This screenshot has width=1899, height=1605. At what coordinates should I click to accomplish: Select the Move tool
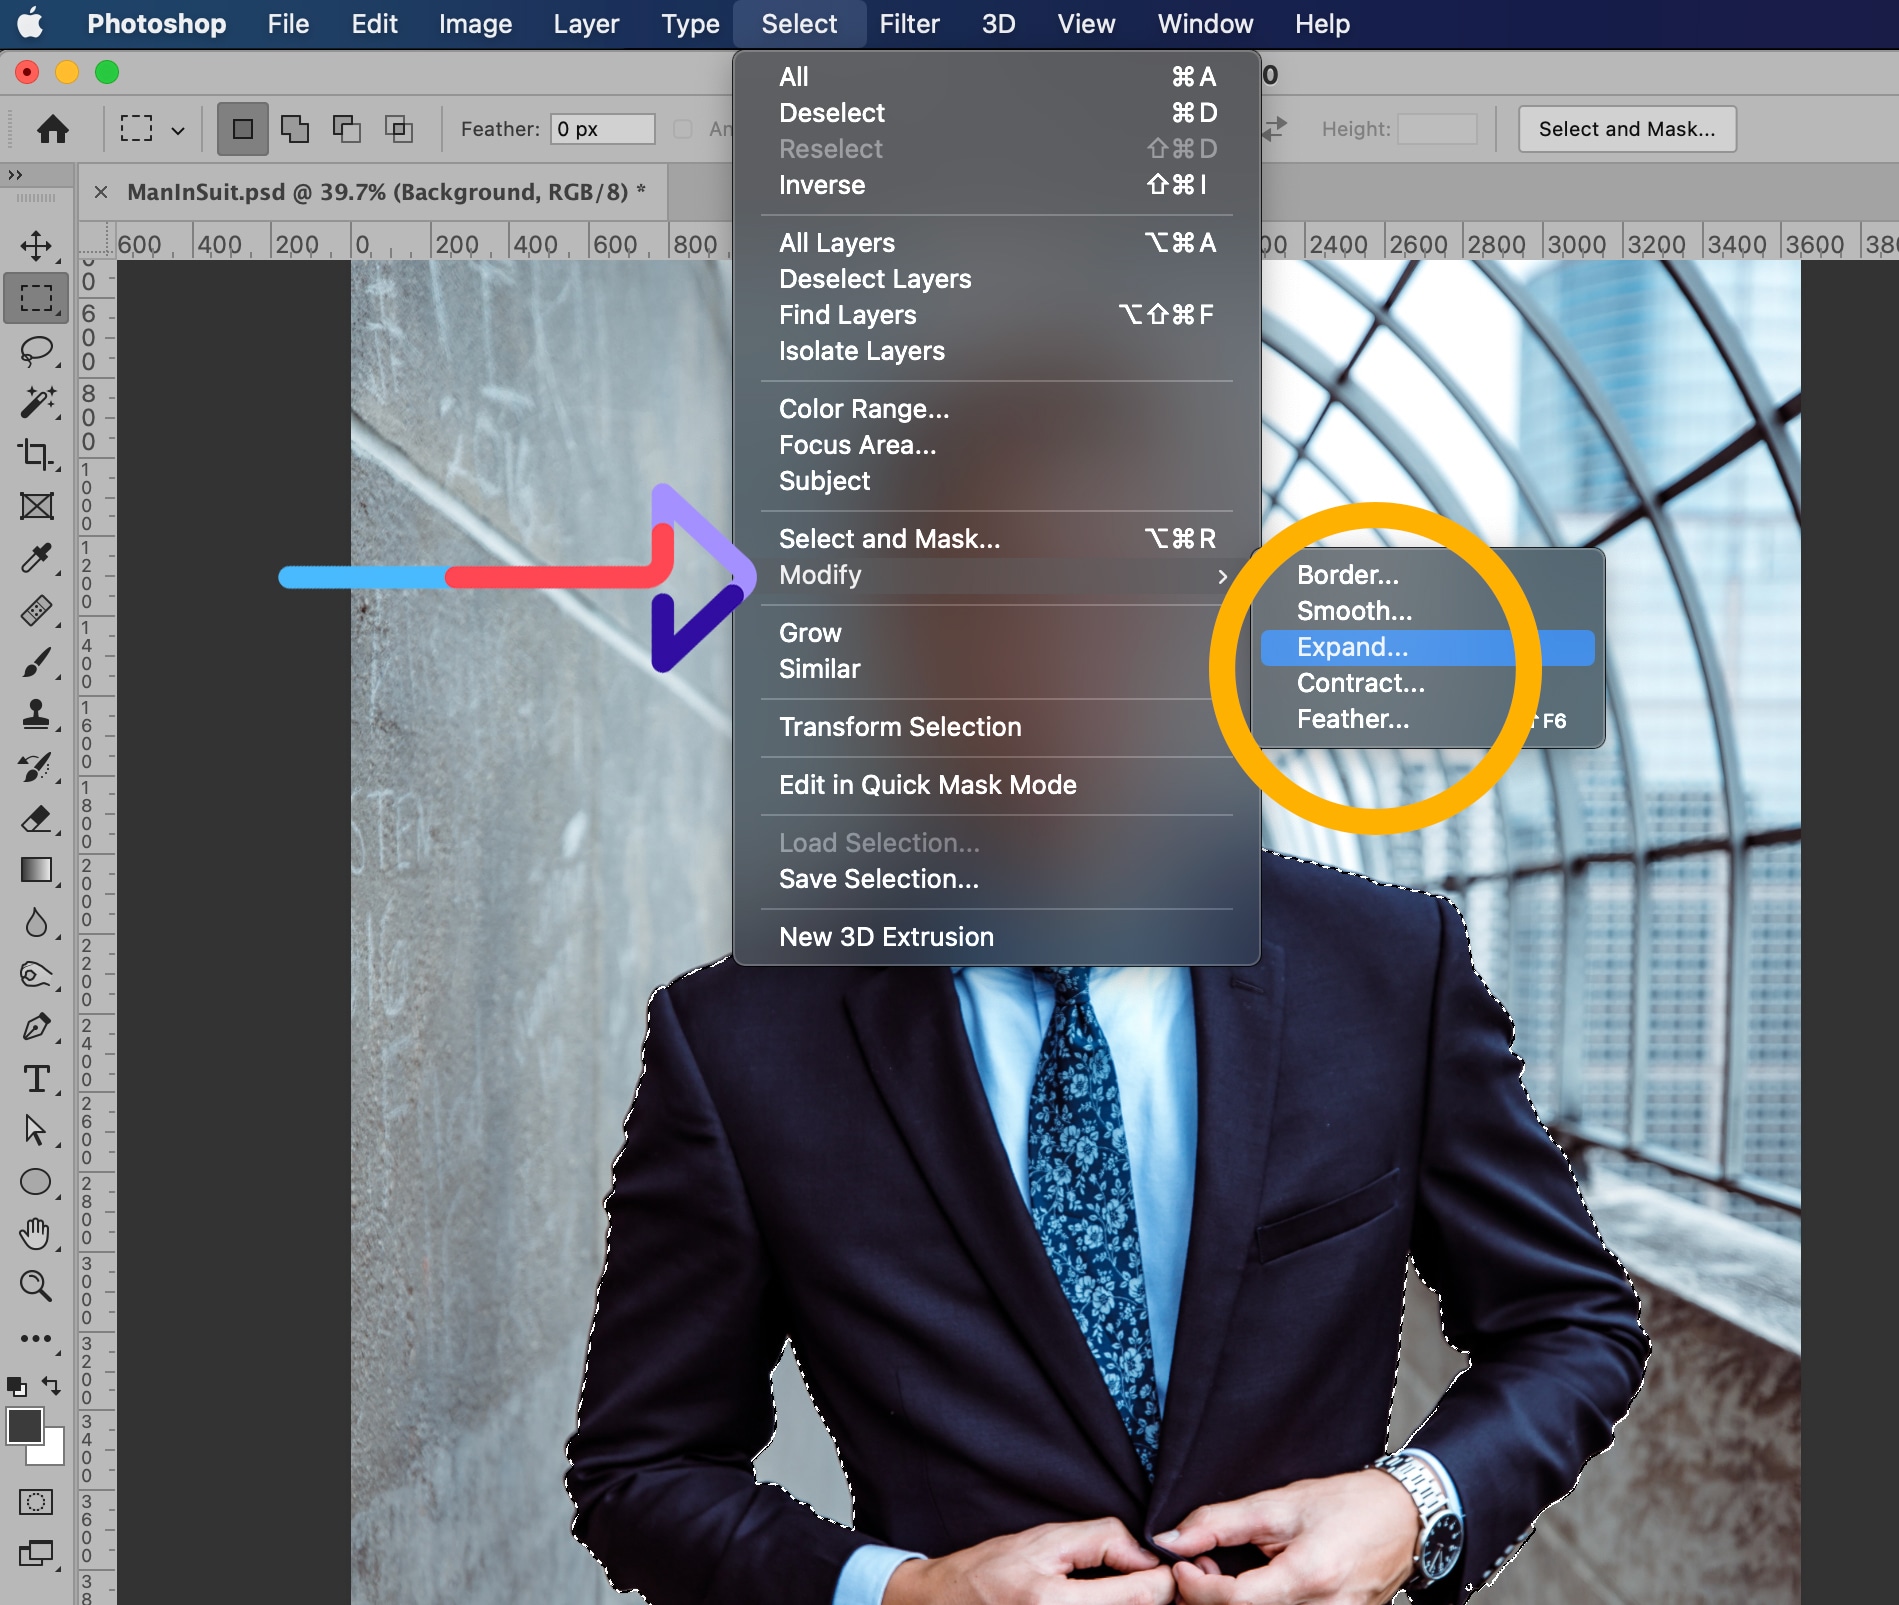click(36, 246)
